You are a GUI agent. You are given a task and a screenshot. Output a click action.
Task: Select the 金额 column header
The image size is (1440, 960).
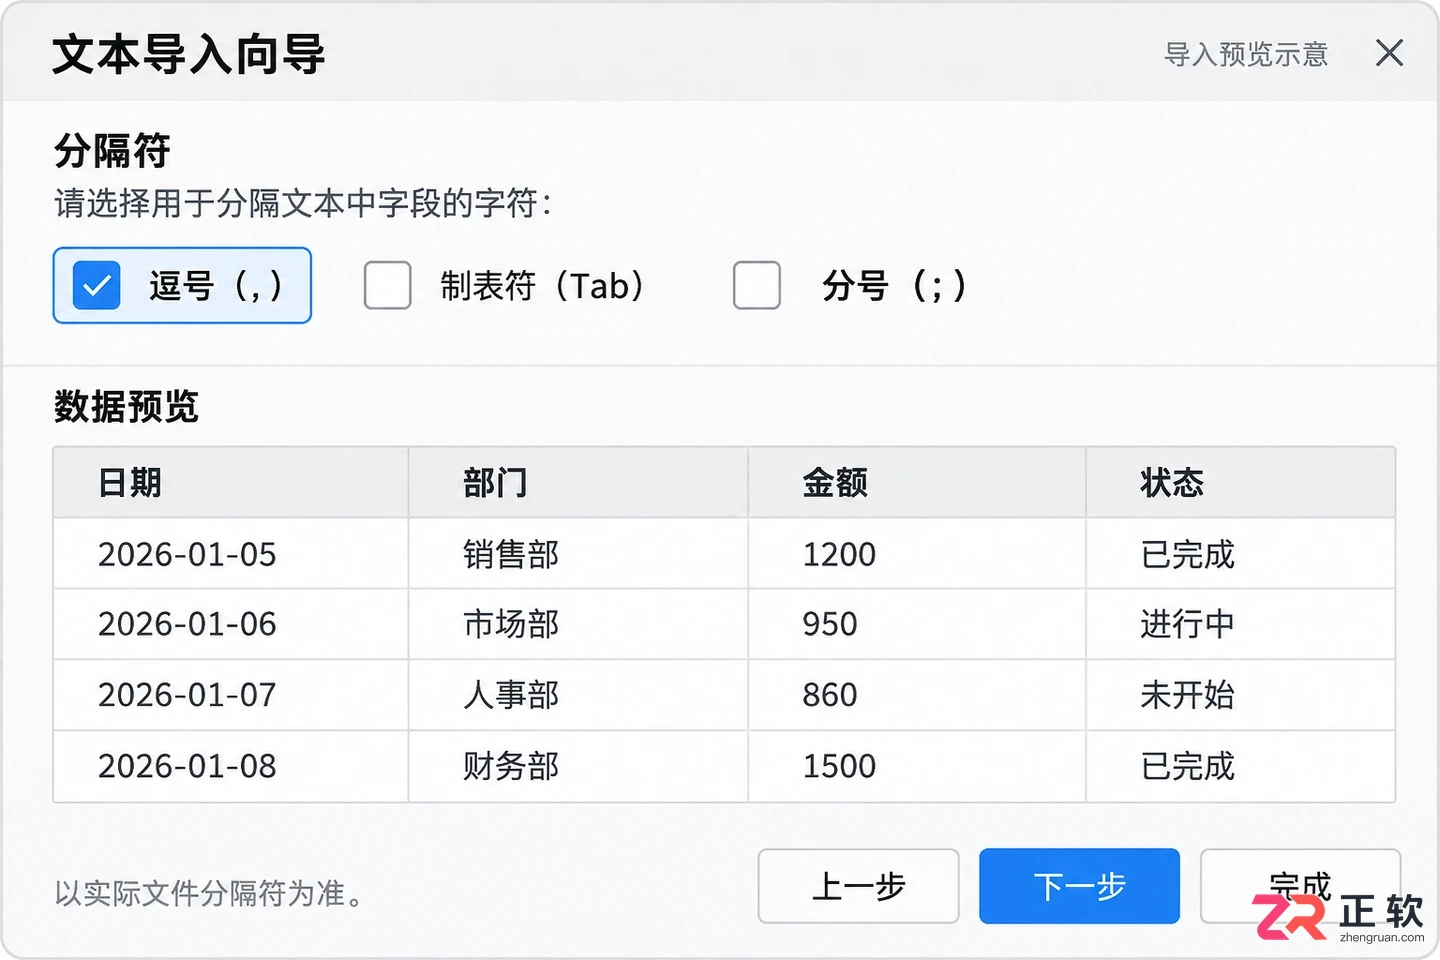pyautogui.click(x=917, y=483)
